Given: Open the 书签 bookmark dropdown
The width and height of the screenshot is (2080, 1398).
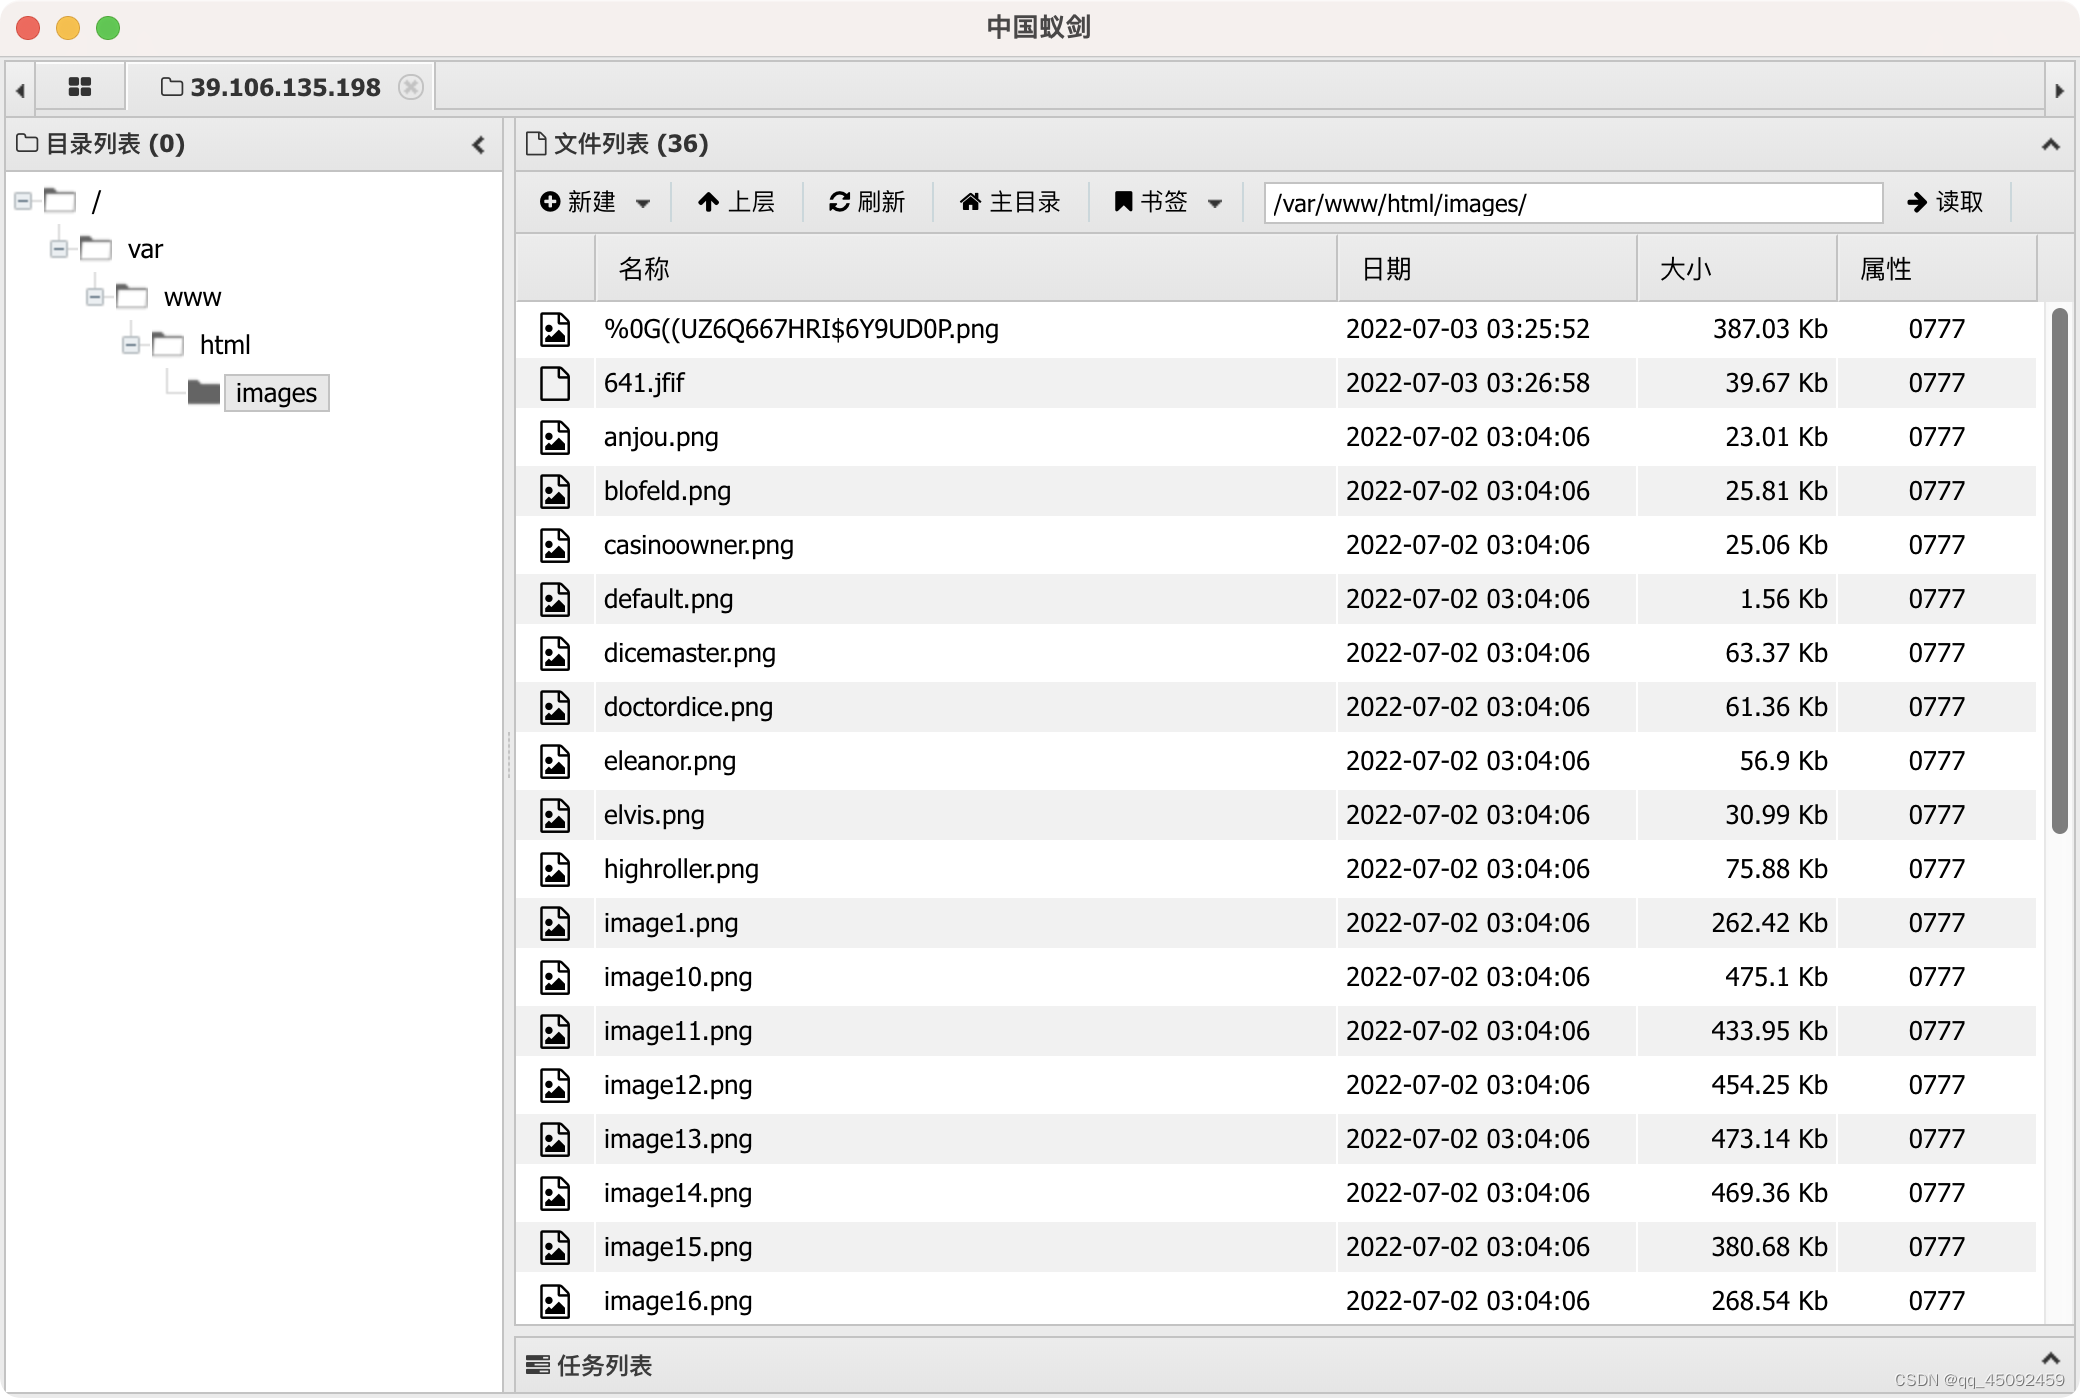Looking at the screenshot, I should (x=1217, y=202).
